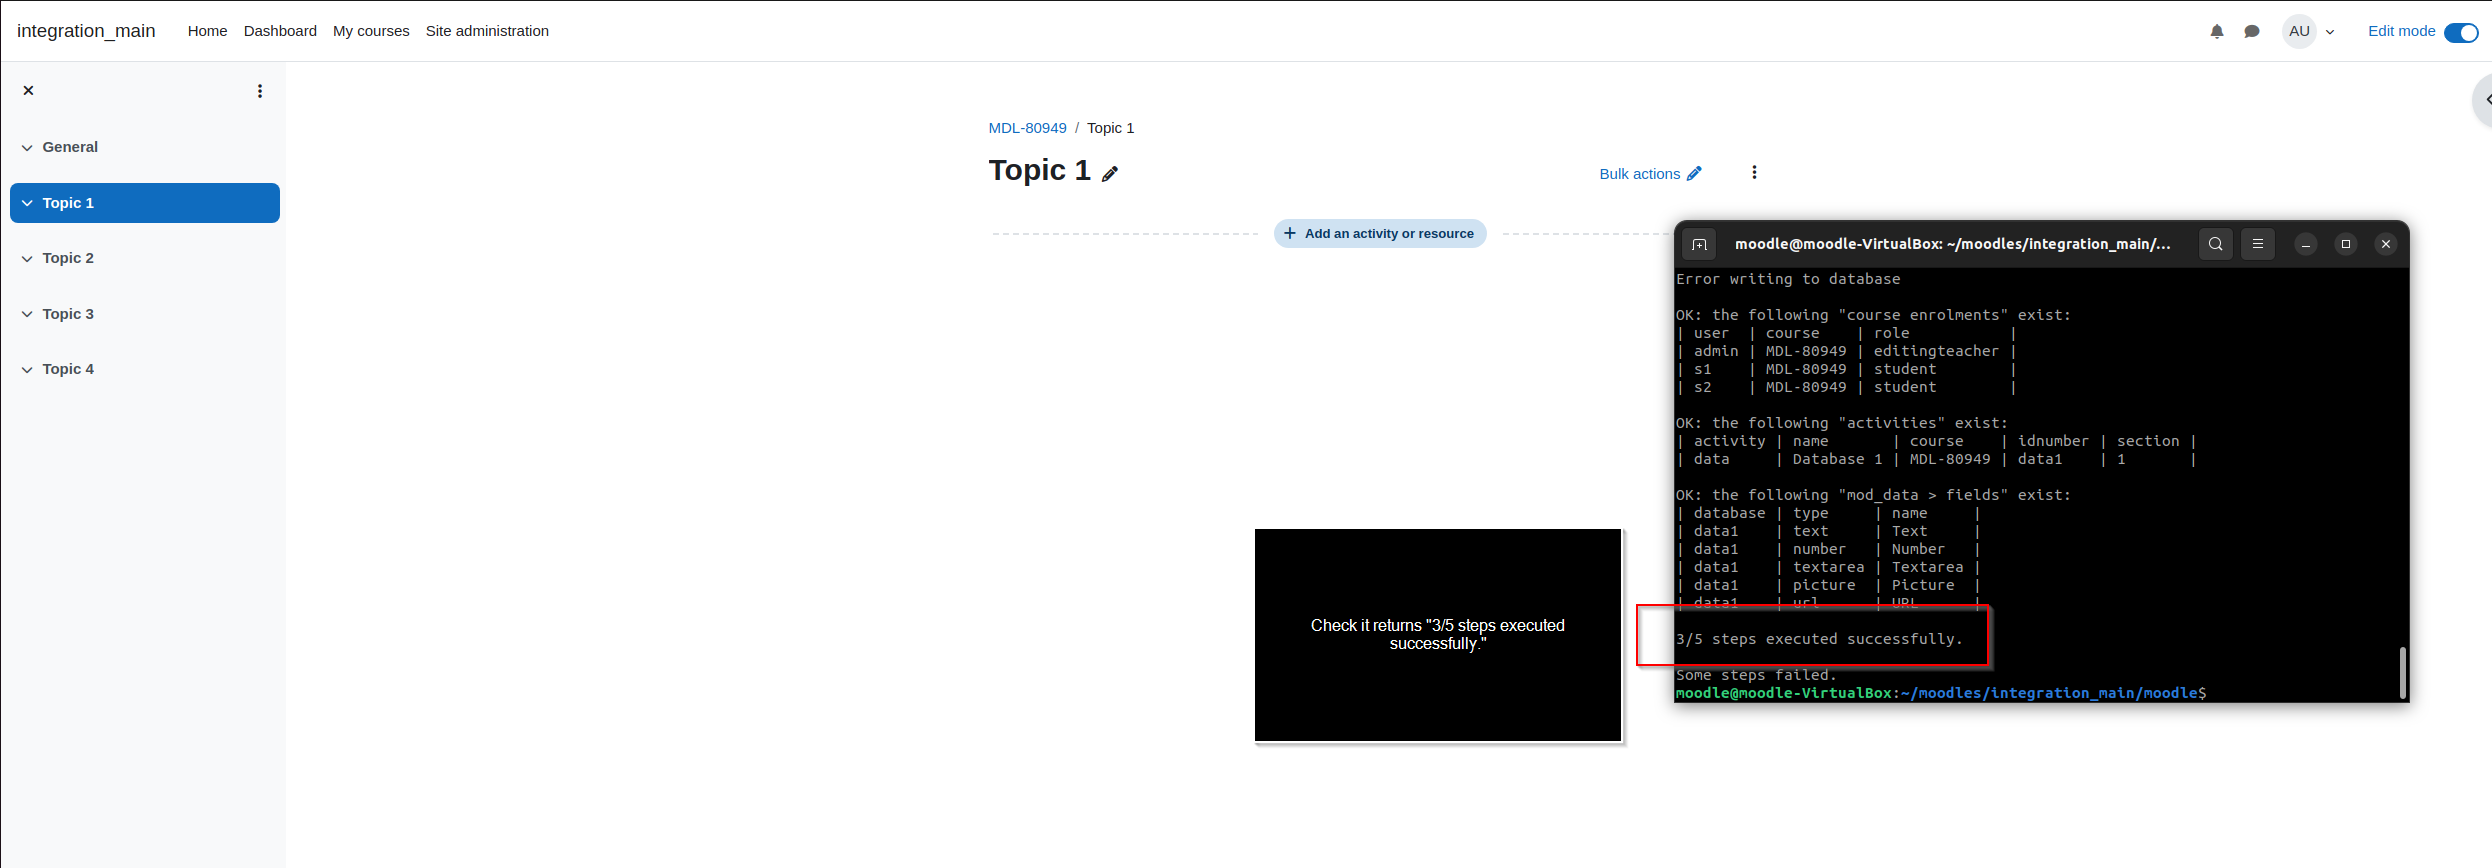Open My courses menu item

point(371,31)
